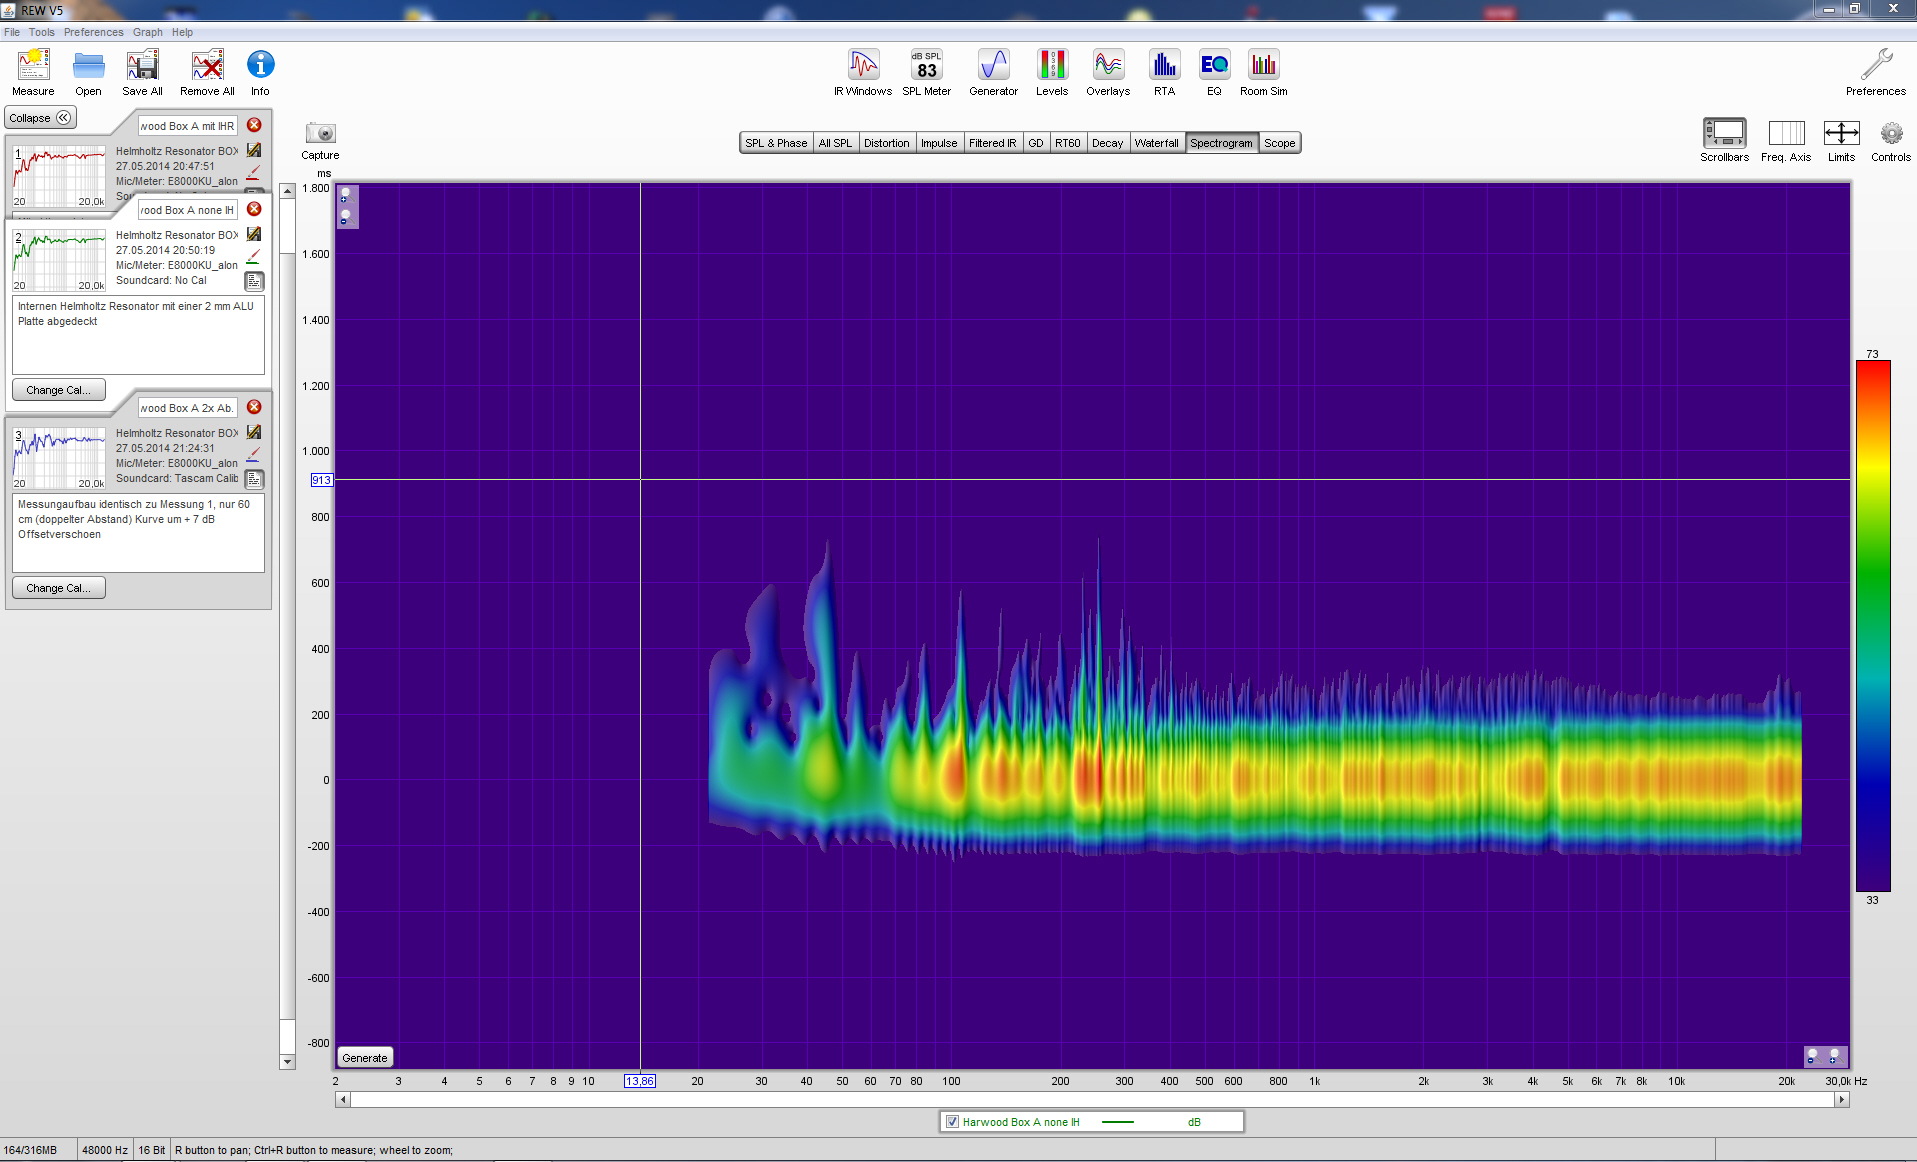Open calibration icon for measurement 3

point(254,432)
